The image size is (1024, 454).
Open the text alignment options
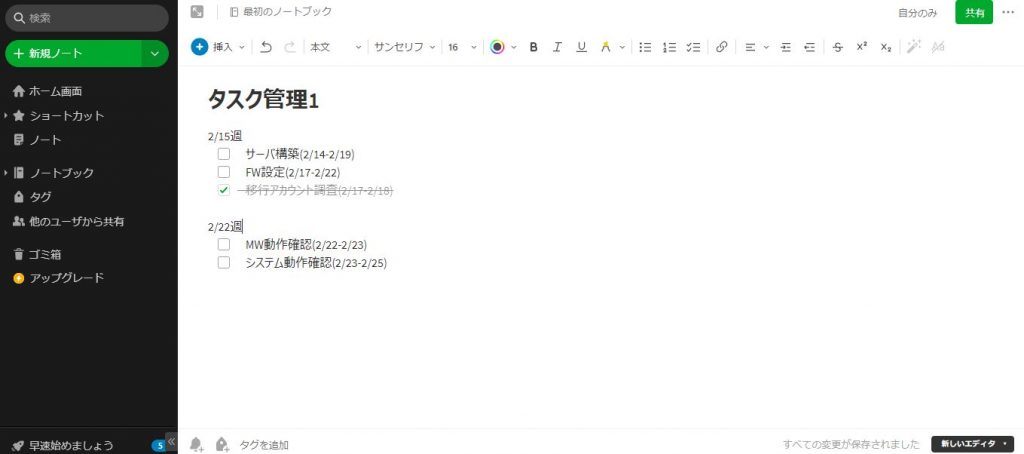[750, 47]
